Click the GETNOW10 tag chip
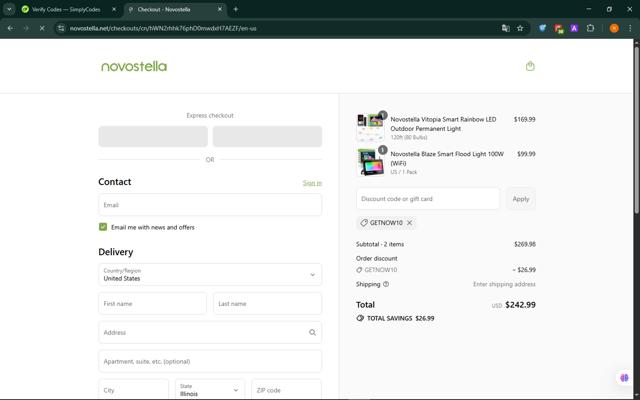This screenshot has width=640, height=400. tap(386, 223)
